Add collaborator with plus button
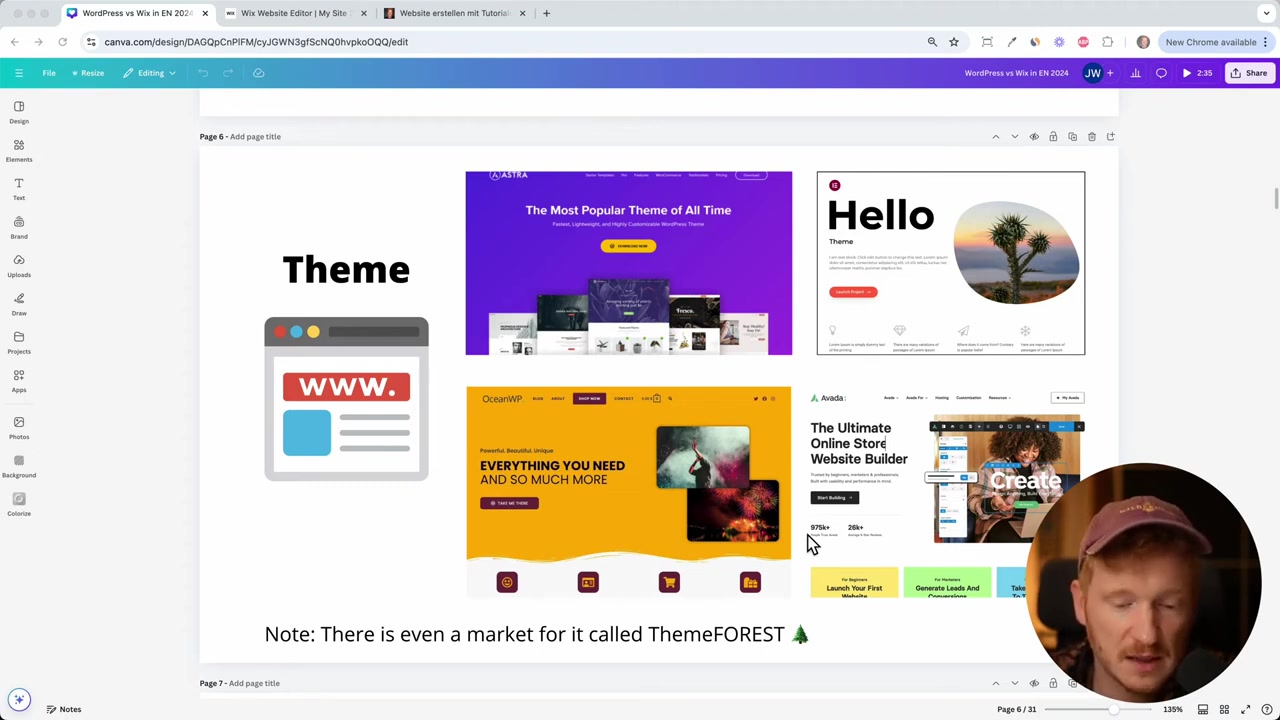1280x720 pixels. click(1110, 73)
